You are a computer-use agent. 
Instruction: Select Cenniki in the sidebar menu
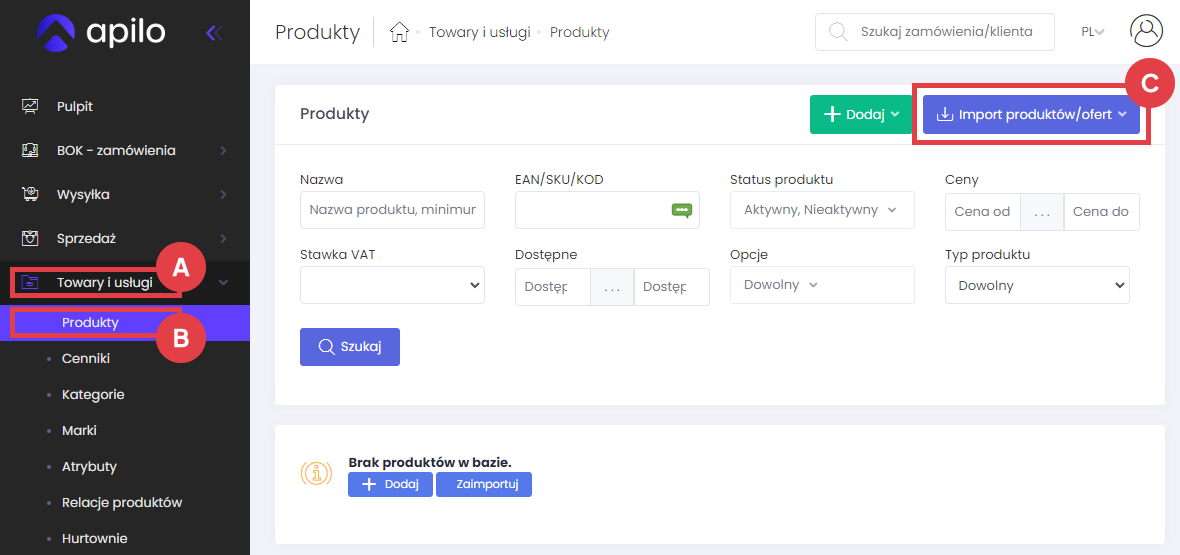pos(86,358)
